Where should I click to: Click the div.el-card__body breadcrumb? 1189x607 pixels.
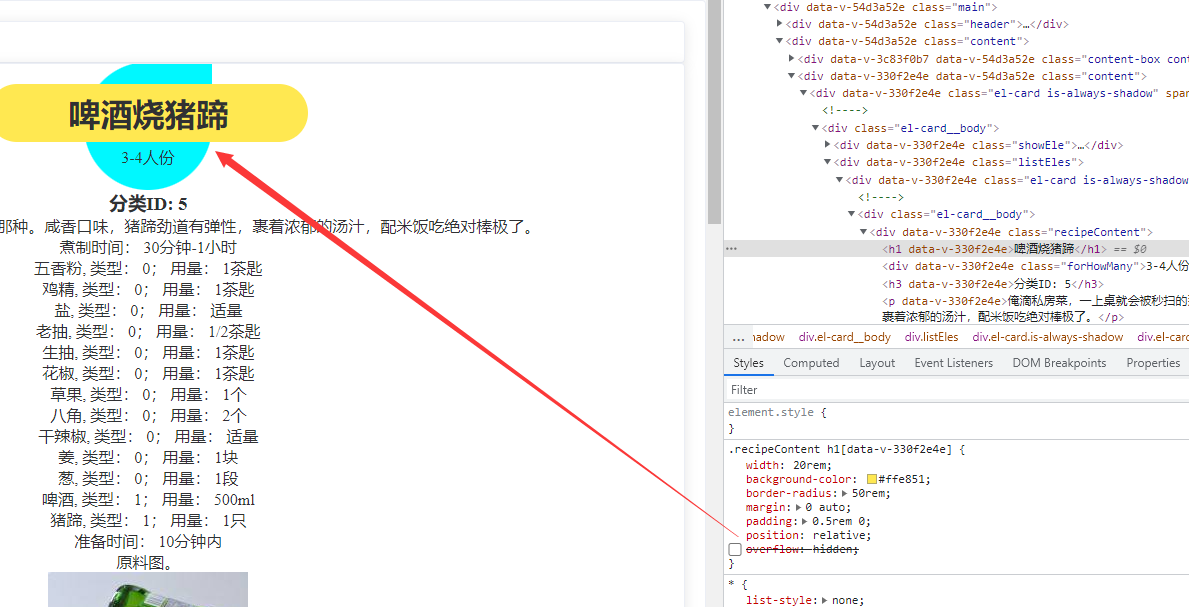[x=844, y=336]
